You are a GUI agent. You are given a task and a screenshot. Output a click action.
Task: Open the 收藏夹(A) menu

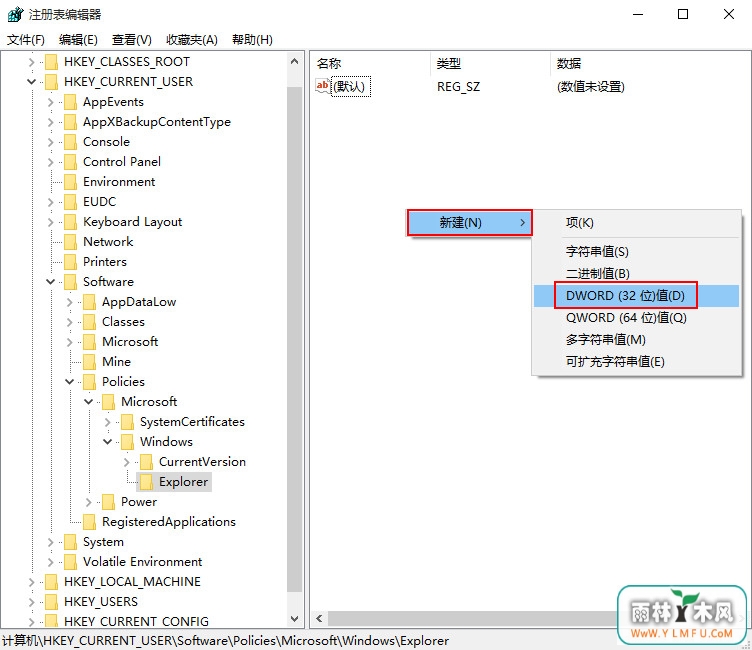pos(192,40)
